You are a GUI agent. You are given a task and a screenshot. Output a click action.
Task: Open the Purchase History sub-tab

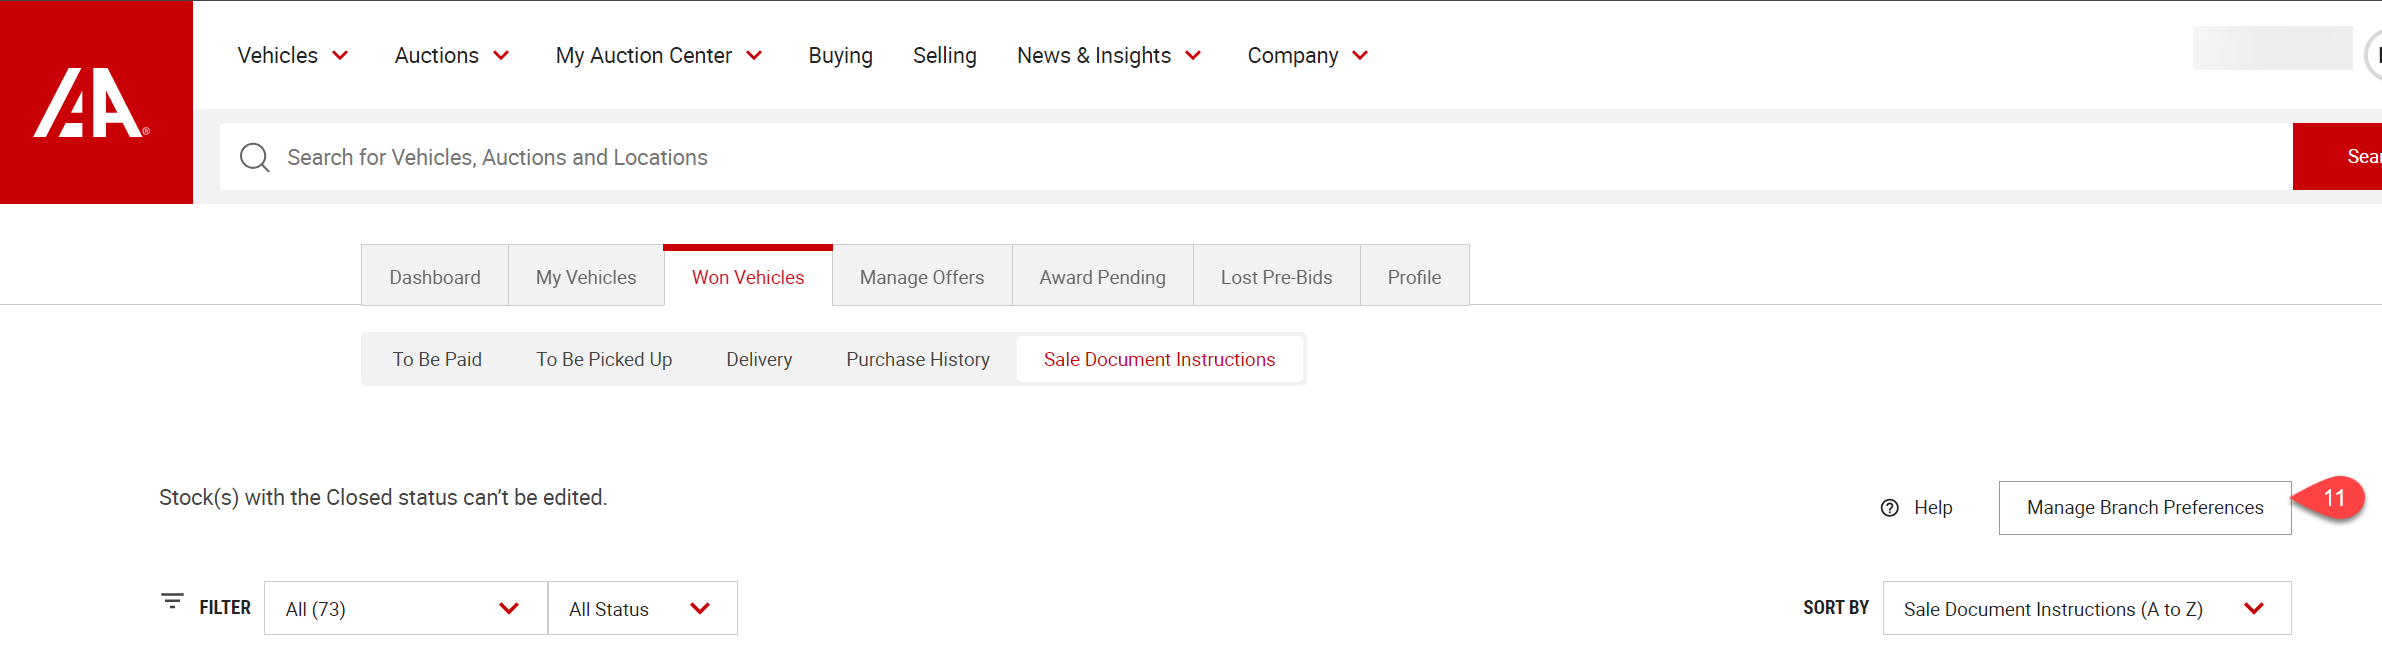(x=917, y=359)
